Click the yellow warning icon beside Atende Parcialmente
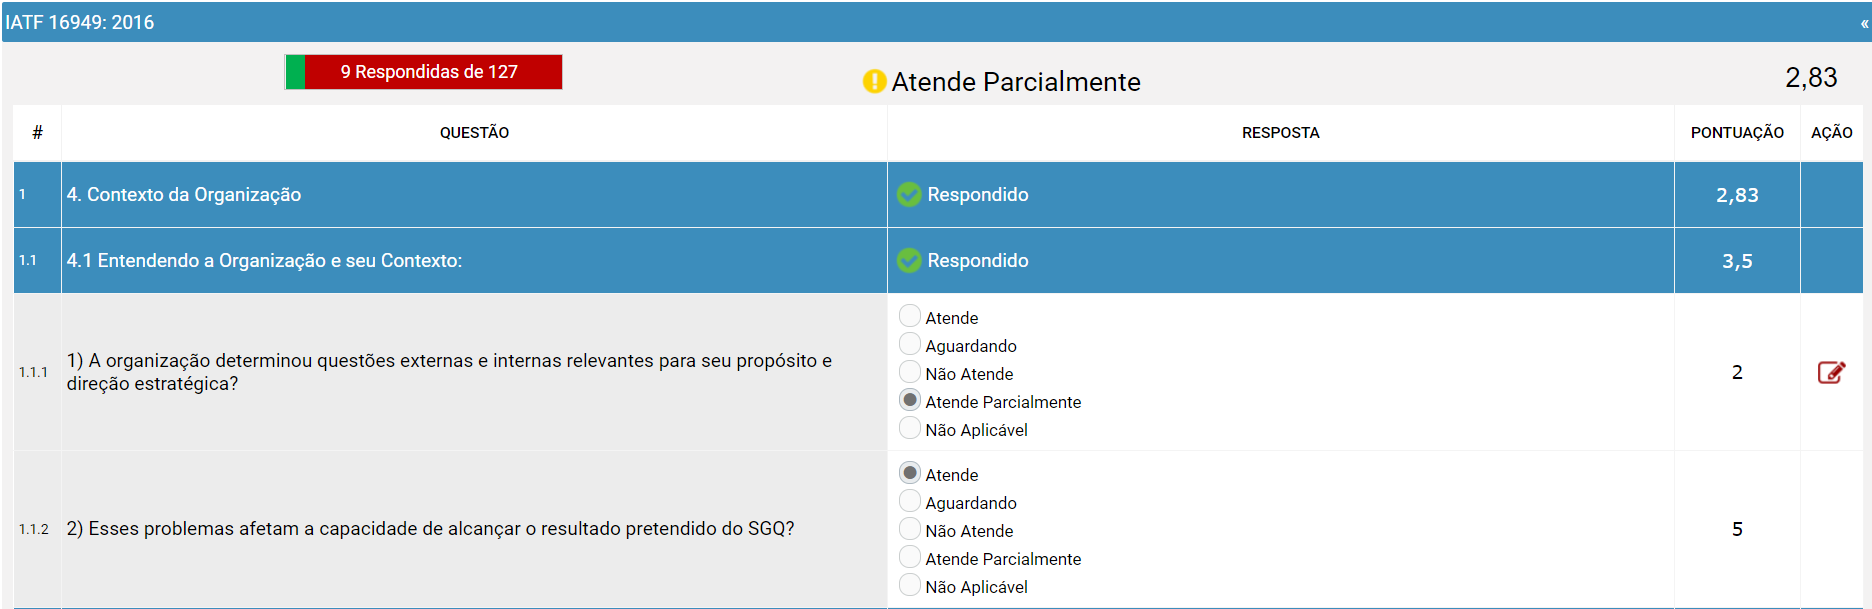Viewport: 1872px width, 609px height. tap(874, 81)
